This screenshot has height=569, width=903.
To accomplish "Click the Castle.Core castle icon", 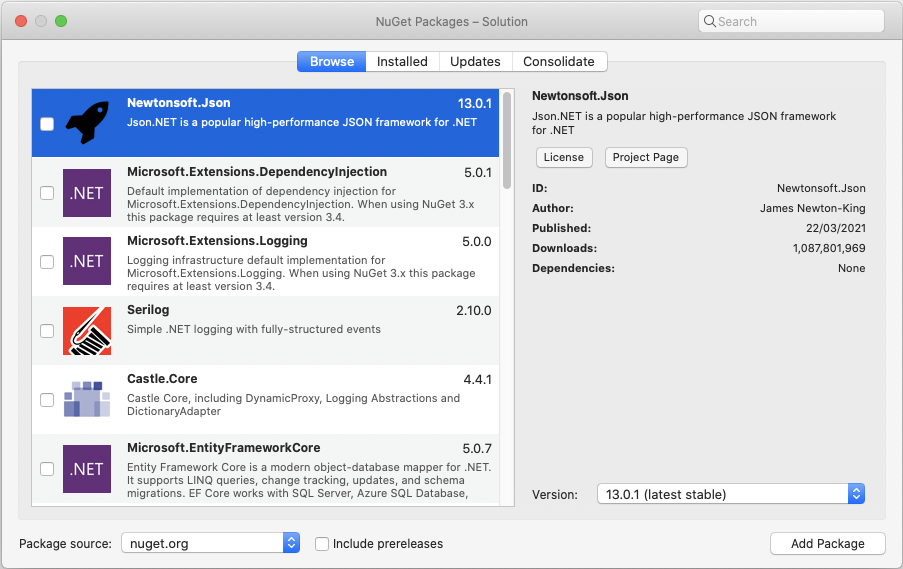I will click(87, 399).
